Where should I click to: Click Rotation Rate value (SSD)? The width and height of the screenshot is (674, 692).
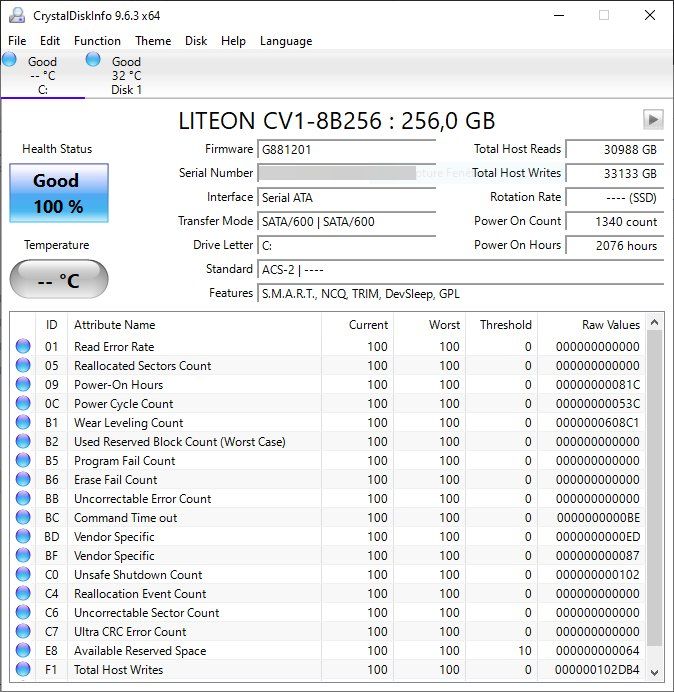point(614,197)
